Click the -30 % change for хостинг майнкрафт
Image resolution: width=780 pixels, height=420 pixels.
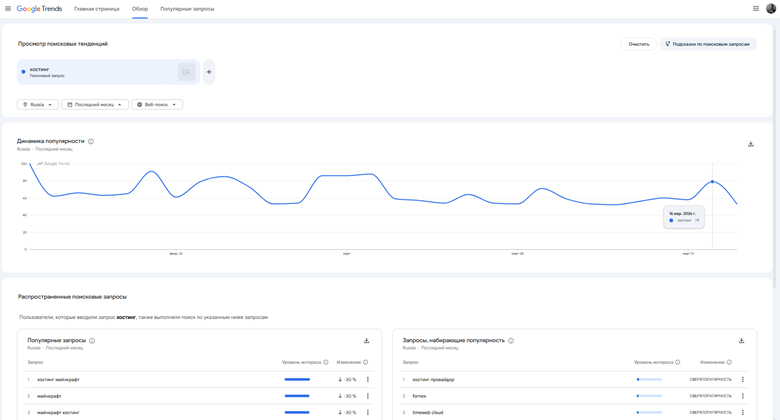[348, 380]
